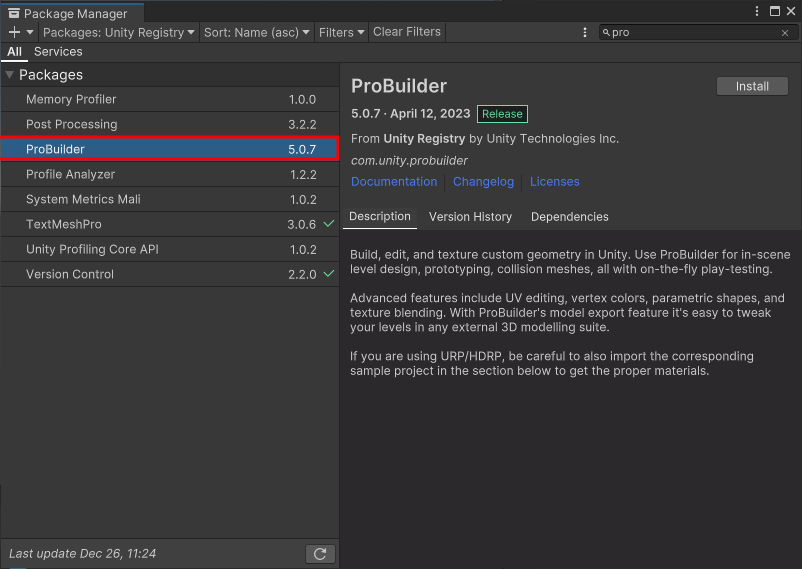
Task: Switch to Version History tab
Action: 470,217
